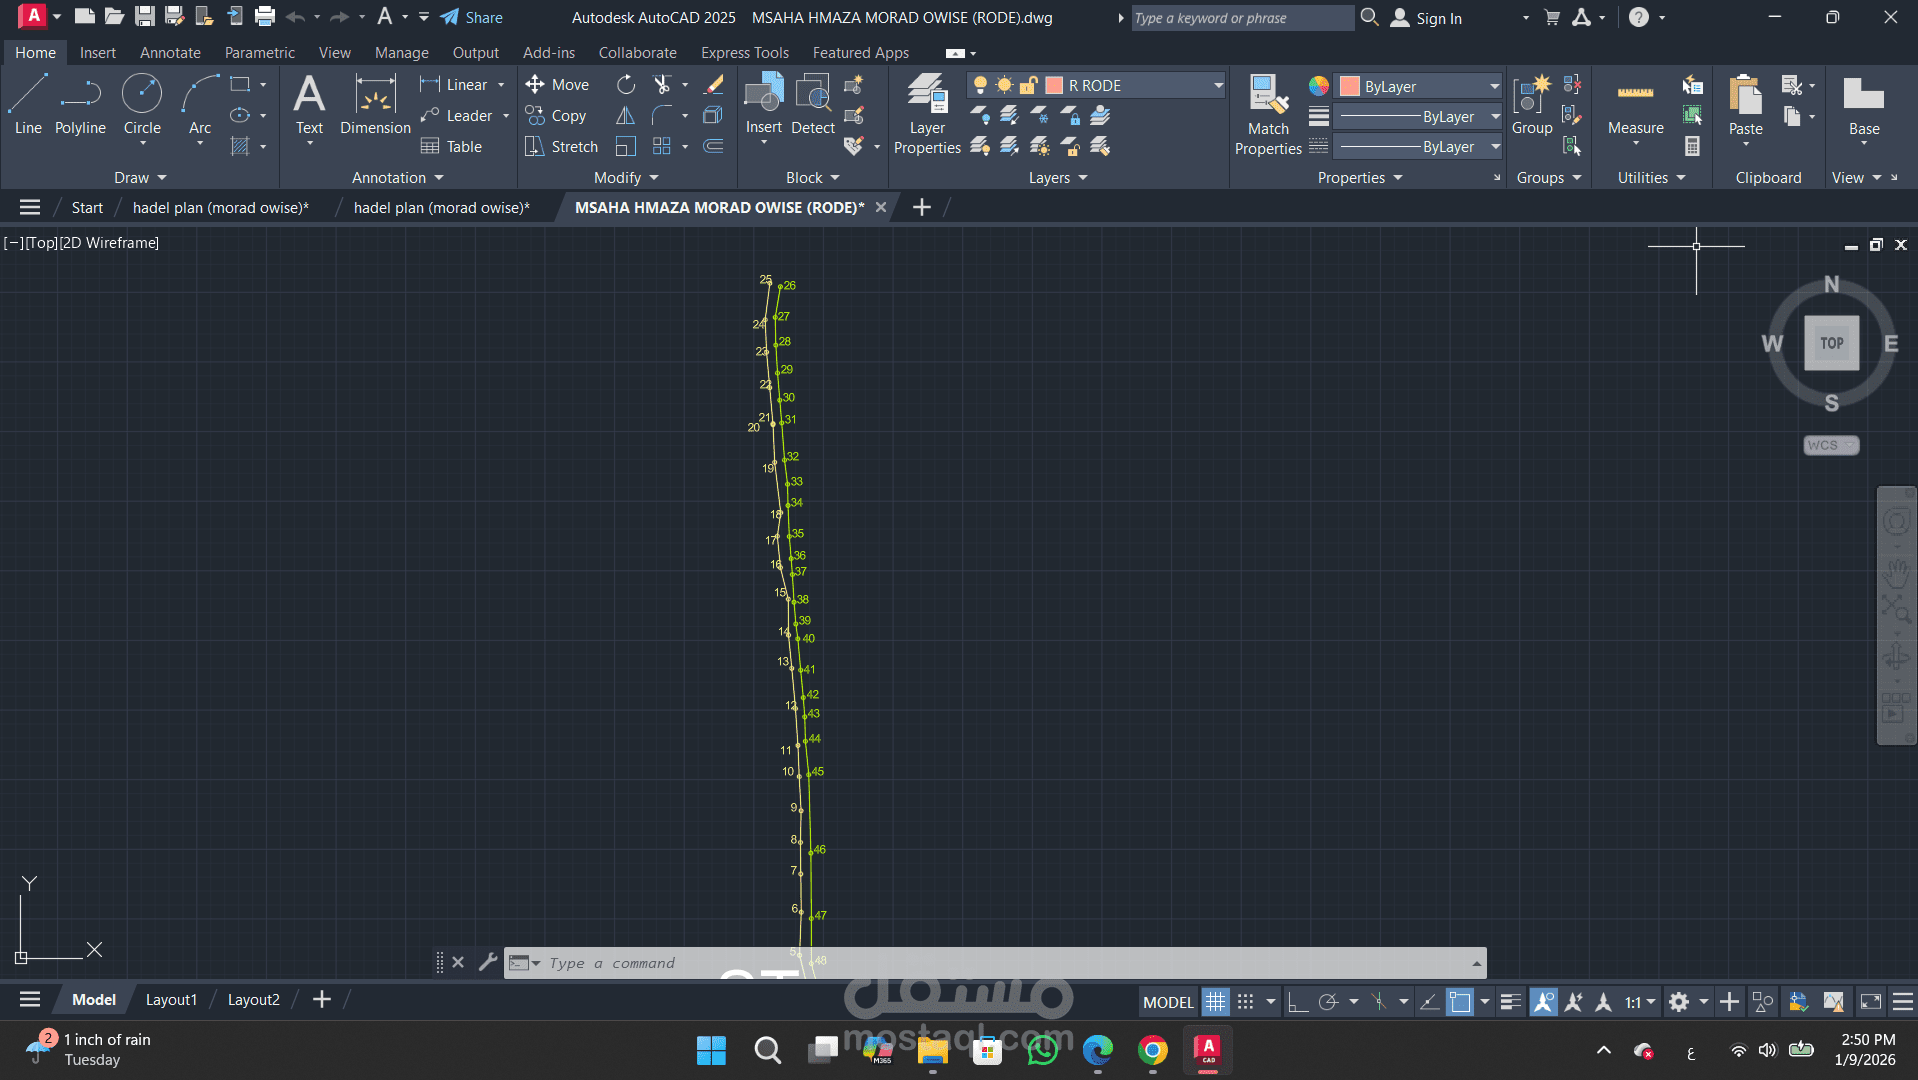Save the drawing from quick access toolbar
The image size is (1918, 1080).
[x=145, y=17]
